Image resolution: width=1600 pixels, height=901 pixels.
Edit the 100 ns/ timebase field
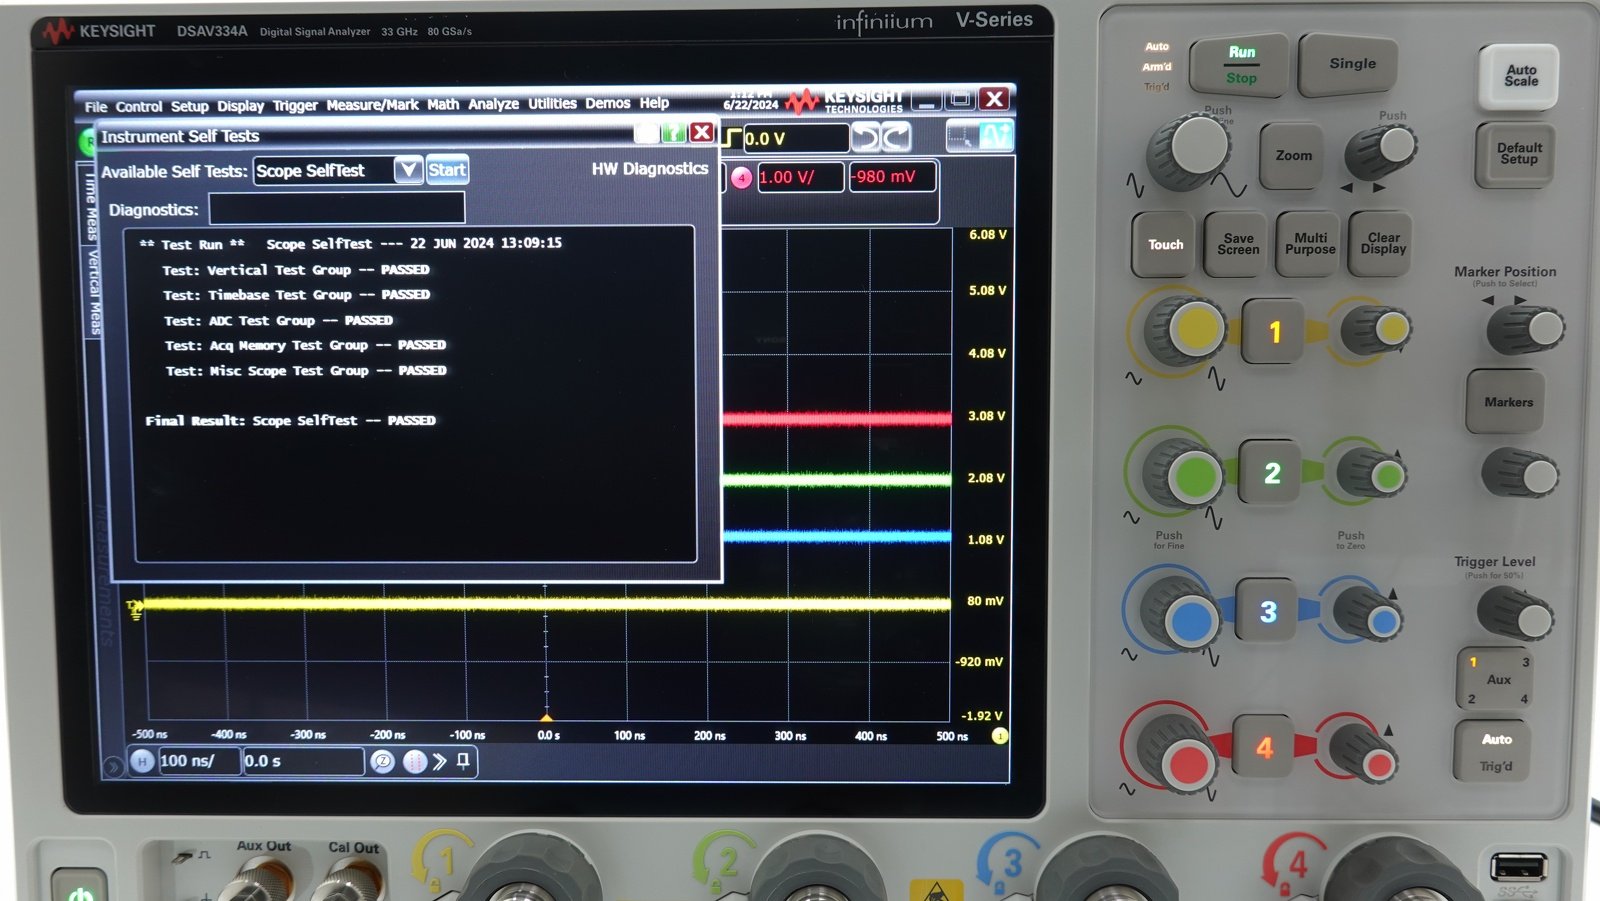coord(199,761)
